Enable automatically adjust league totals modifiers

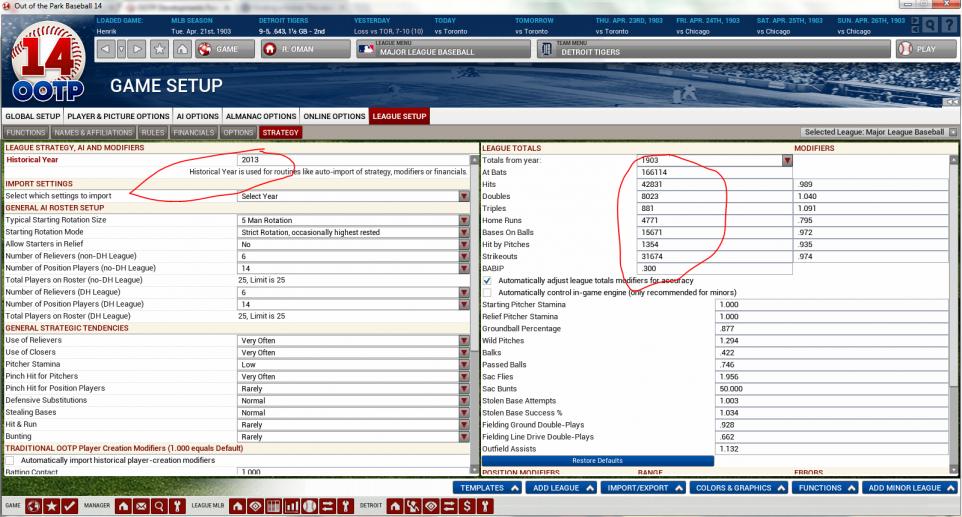pos(488,281)
